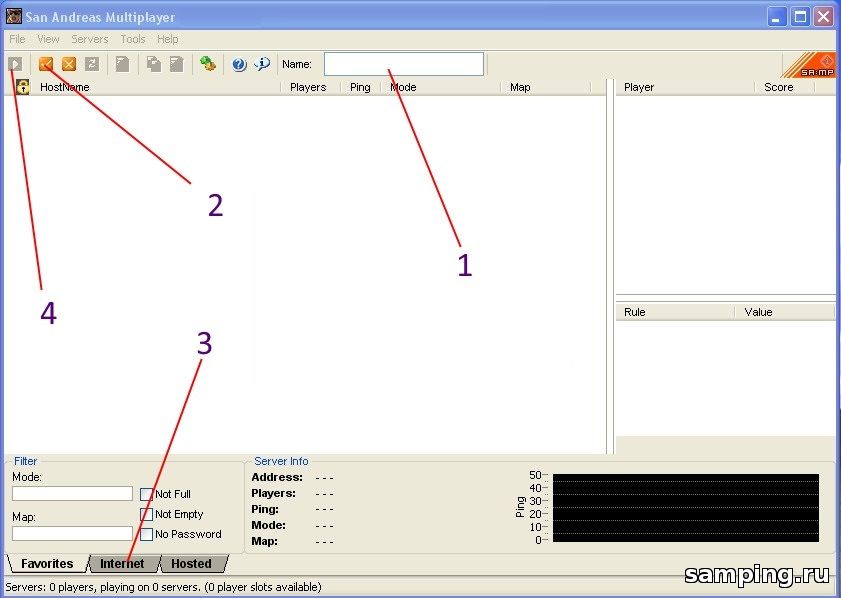The image size is (841, 598).
Task: Click the blue Help question-mark icon
Action: tap(239, 64)
